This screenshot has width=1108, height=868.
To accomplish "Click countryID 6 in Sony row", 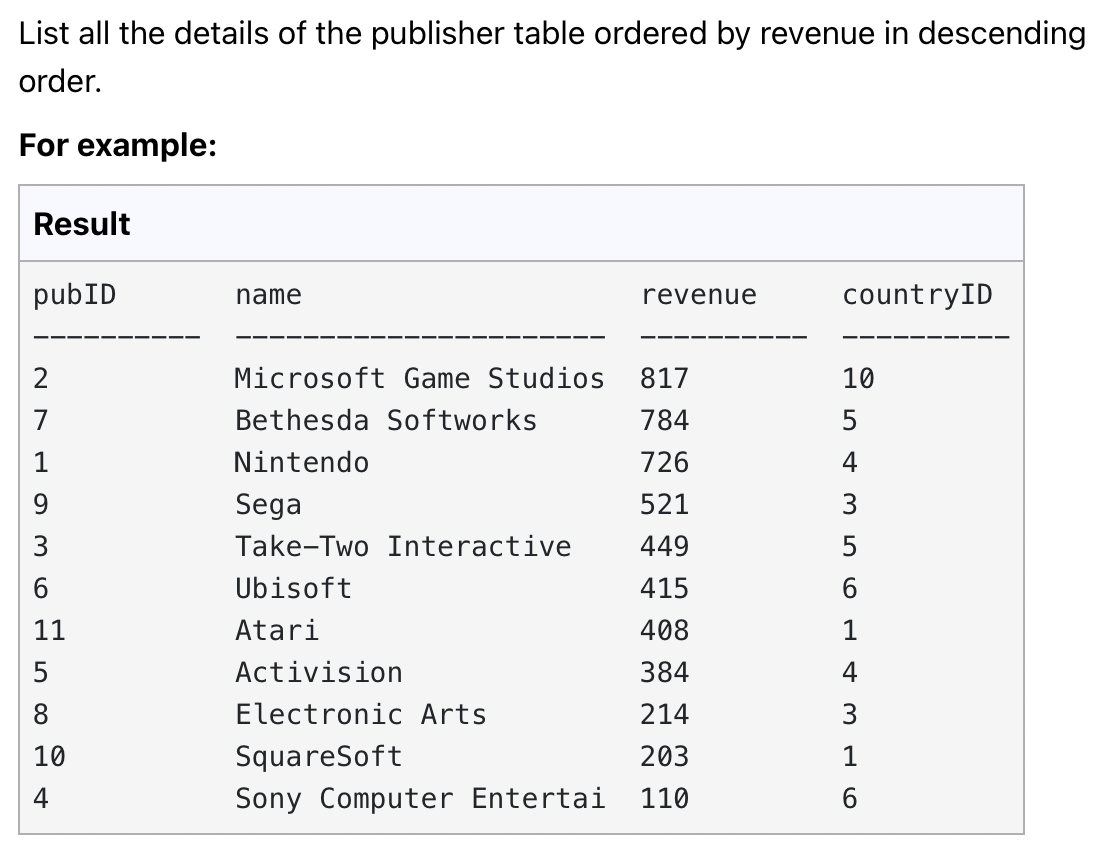I will [850, 798].
